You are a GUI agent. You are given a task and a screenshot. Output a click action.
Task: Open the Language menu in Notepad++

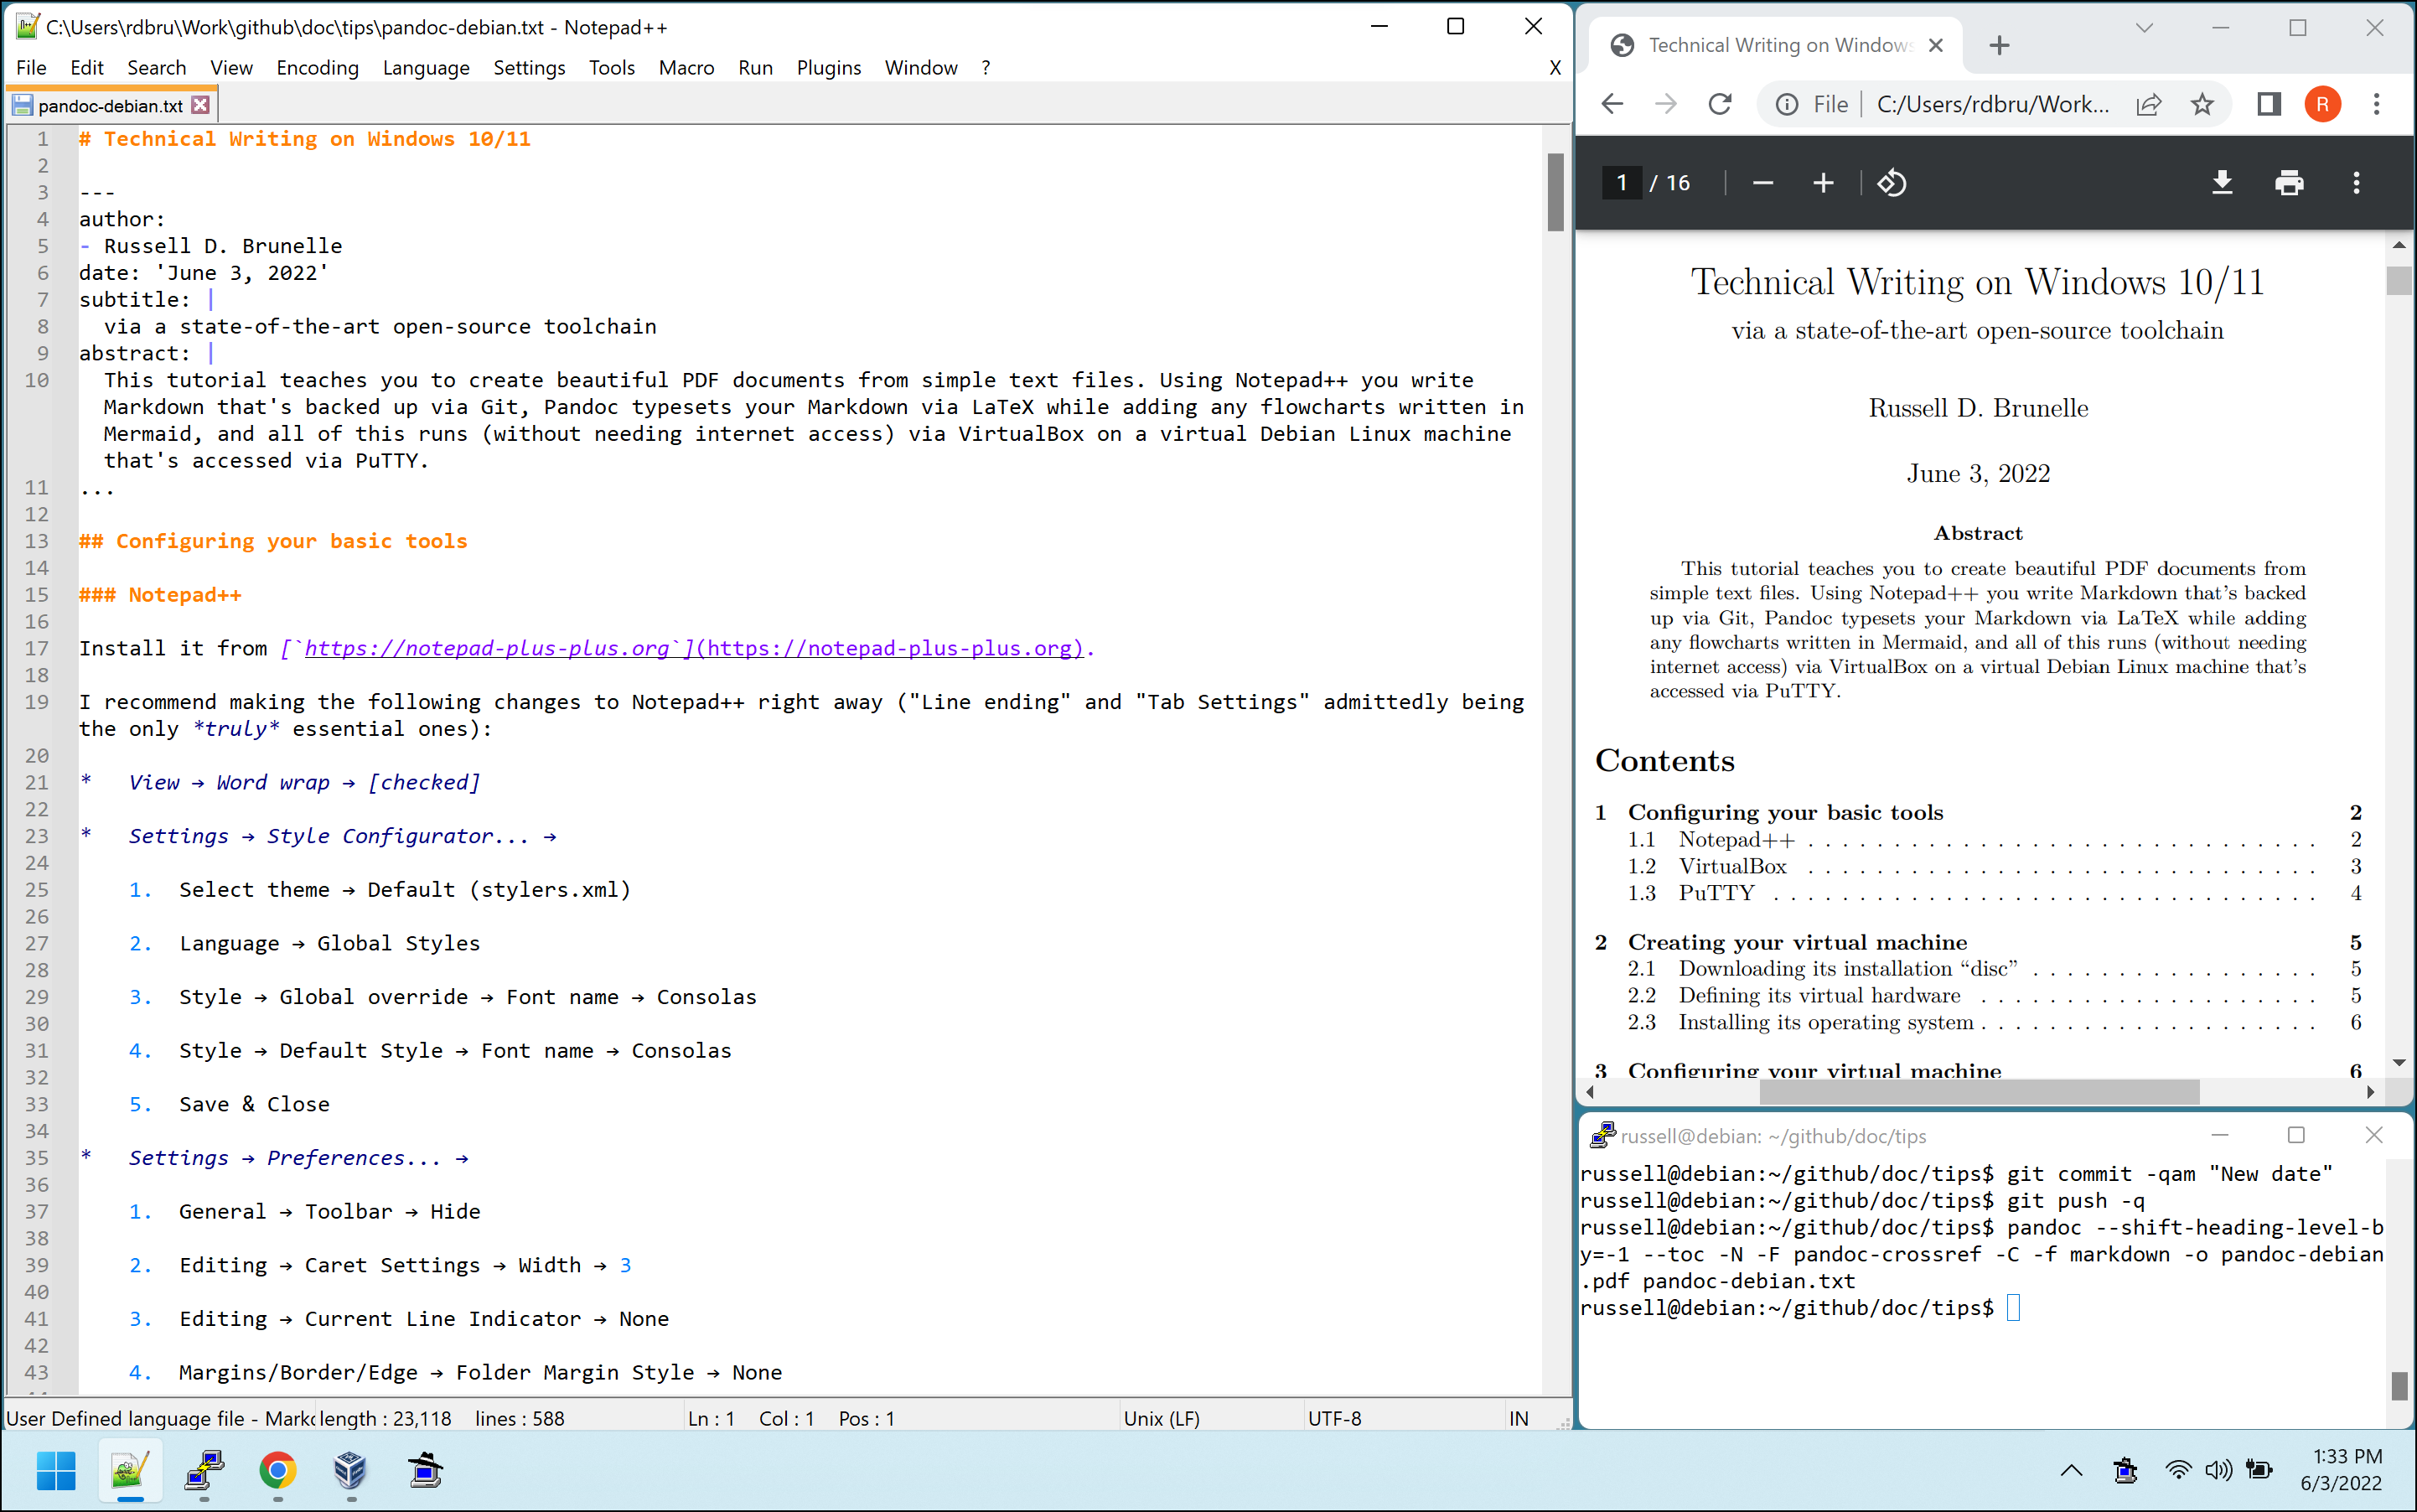point(426,67)
